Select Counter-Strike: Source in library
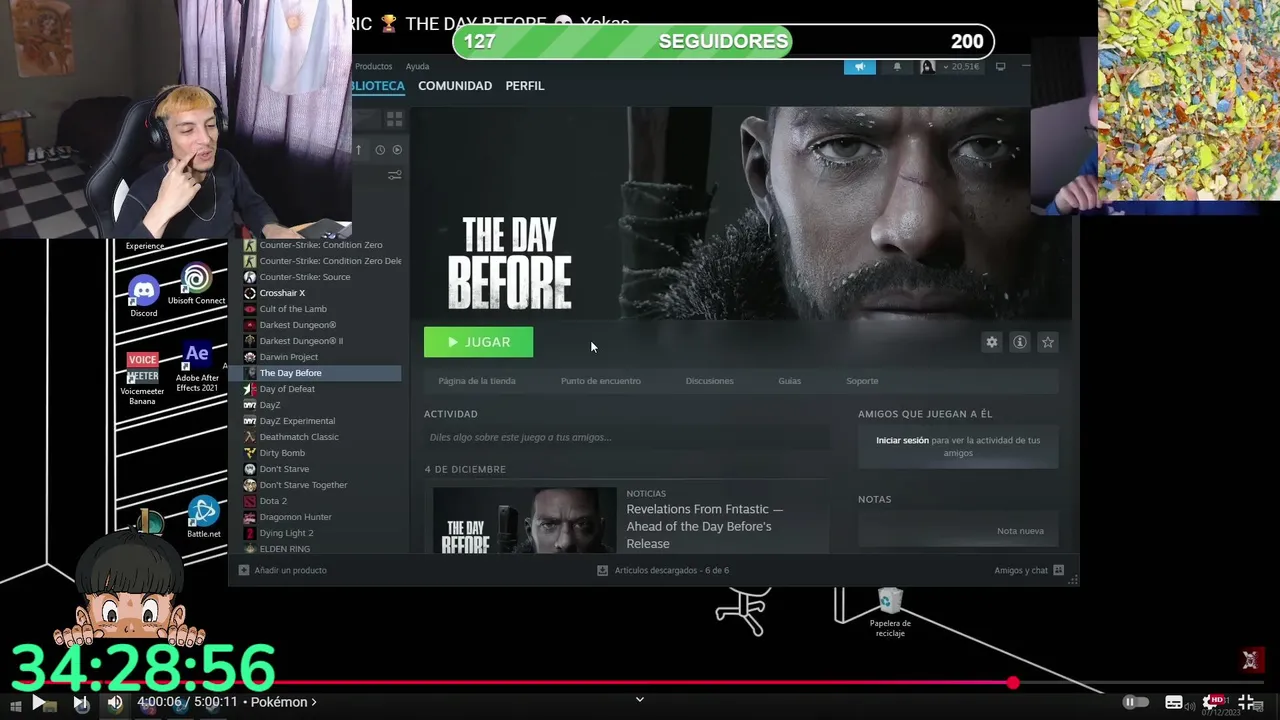This screenshot has height=720, width=1280. pyautogui.click(x=305, y=277)
